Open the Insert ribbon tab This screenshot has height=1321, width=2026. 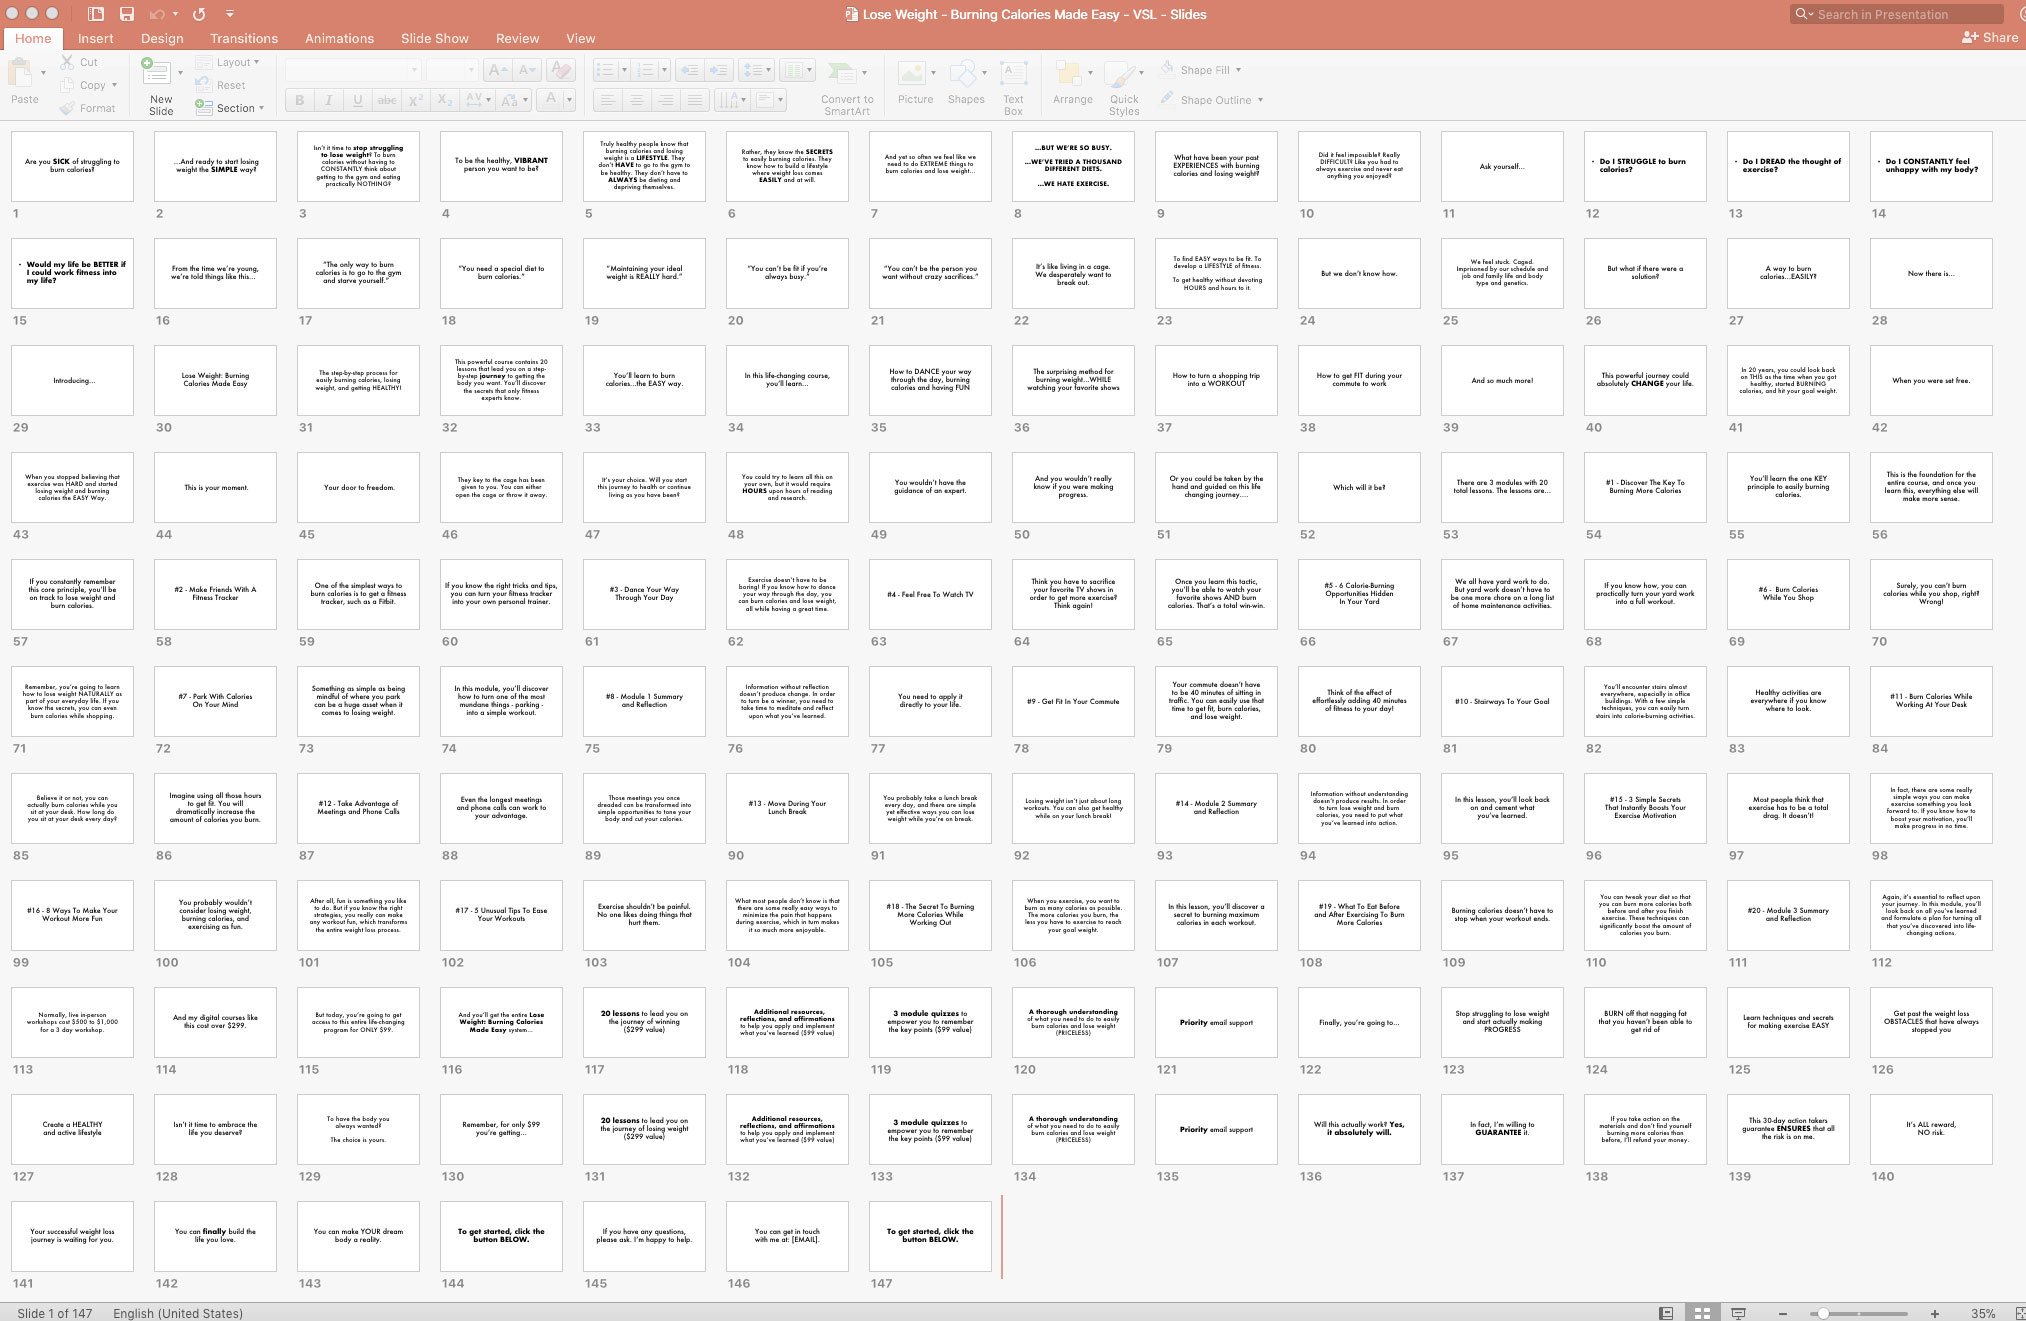point(95,38)
